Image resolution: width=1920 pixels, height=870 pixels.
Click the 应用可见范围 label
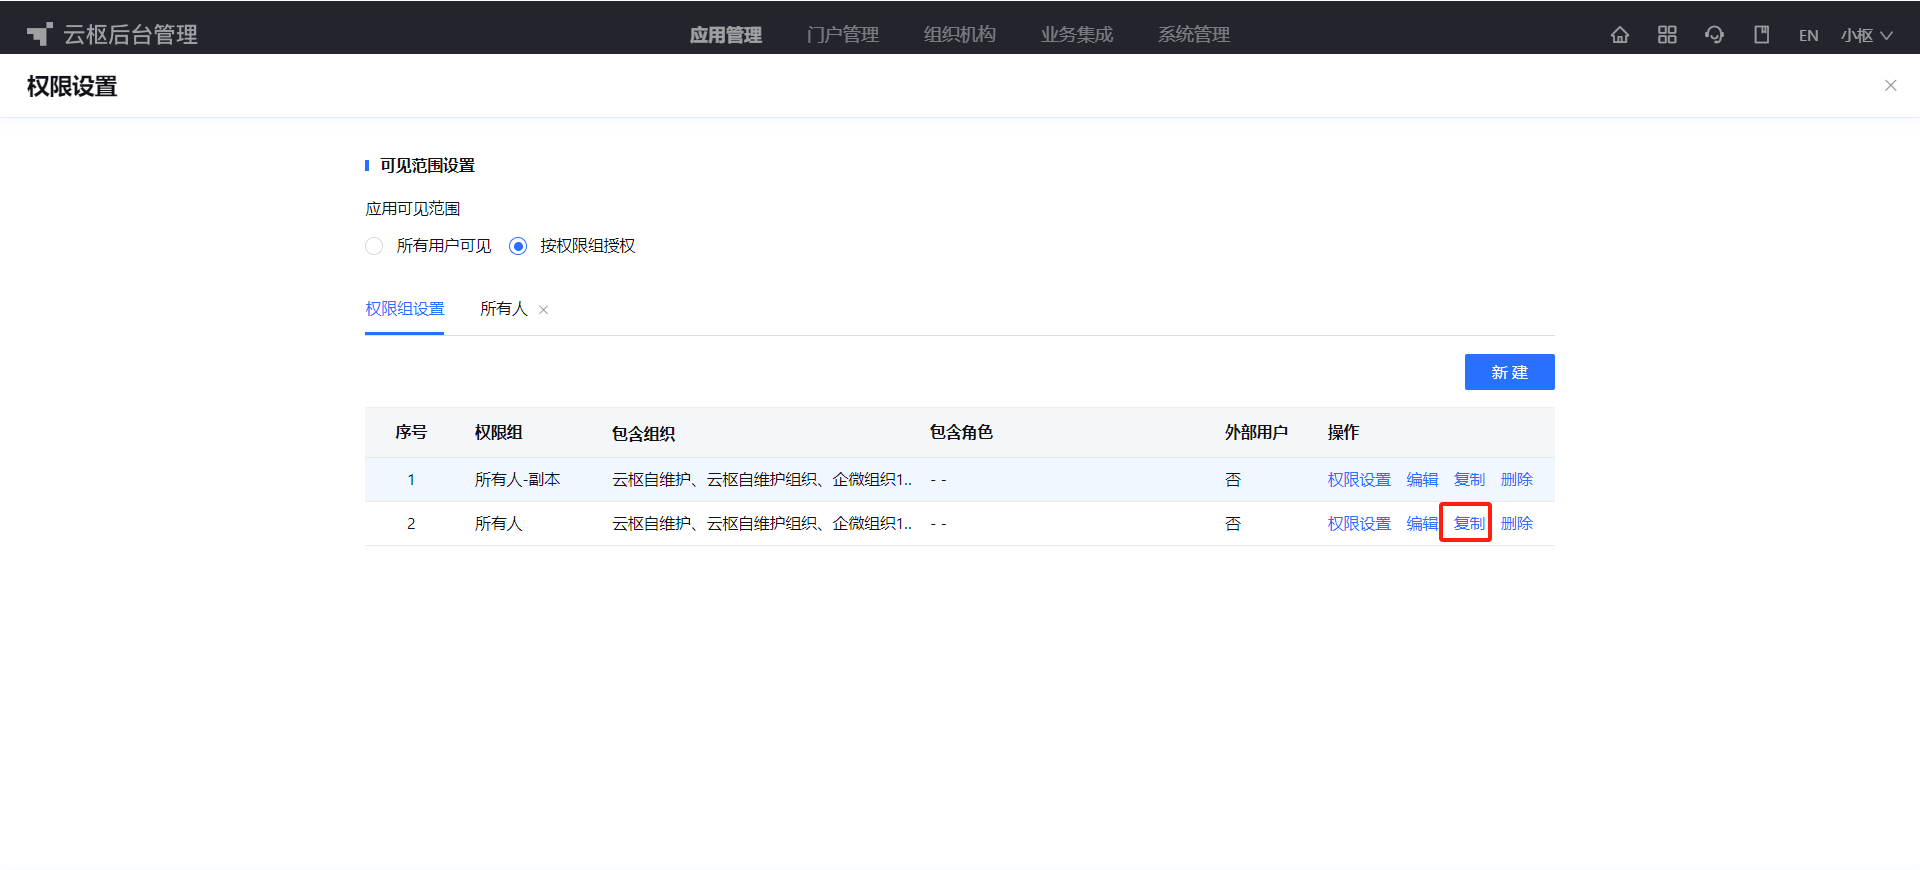(x=412, y=209)
